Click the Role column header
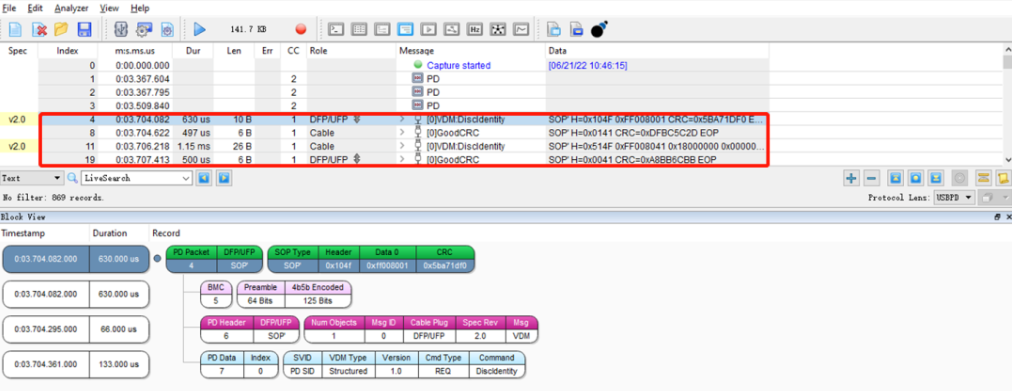The width and height of the screenshot is (1012, 391). click(x=351, y=50)
